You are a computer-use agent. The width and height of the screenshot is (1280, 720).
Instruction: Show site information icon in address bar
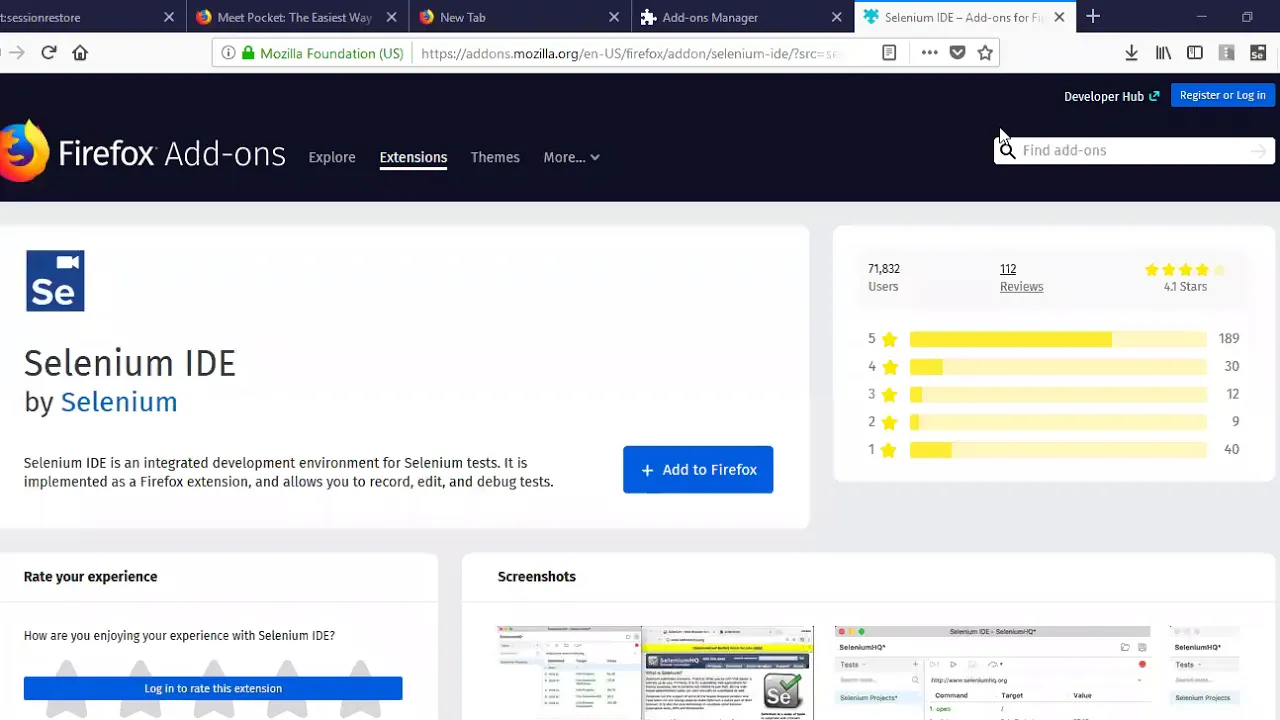(228, 53)
